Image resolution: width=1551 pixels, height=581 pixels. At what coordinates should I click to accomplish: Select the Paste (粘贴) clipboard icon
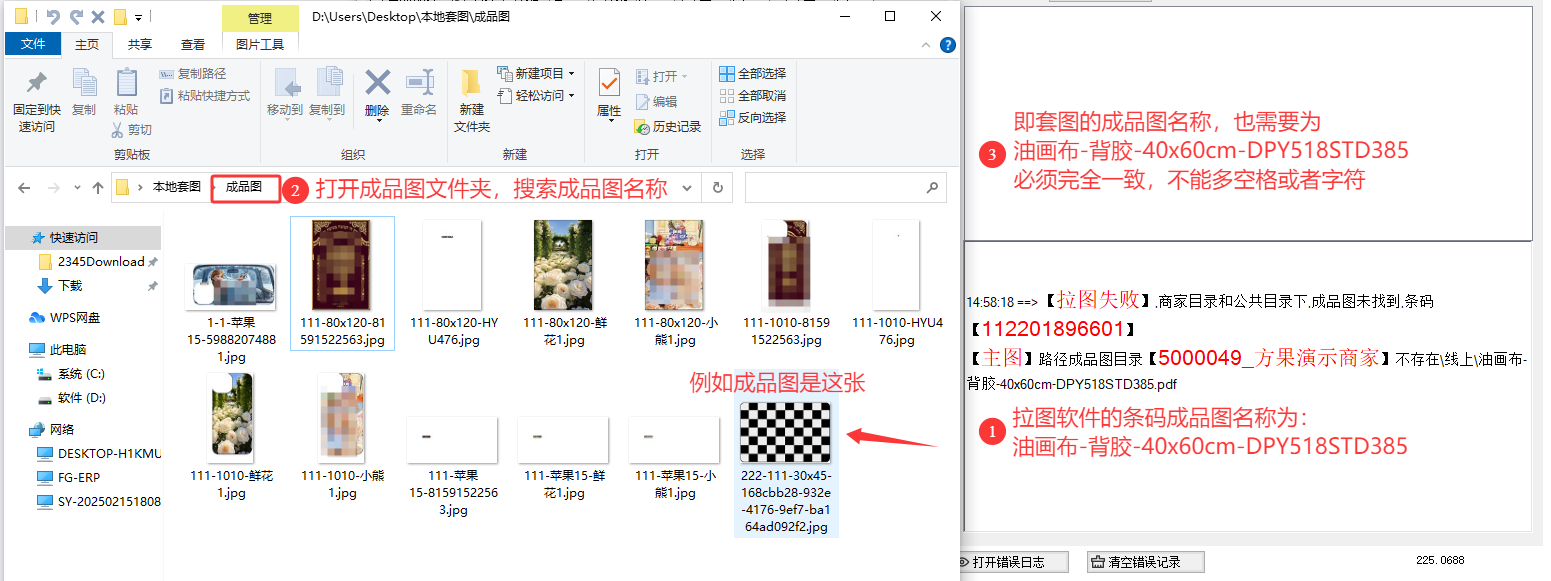point(125,88)
